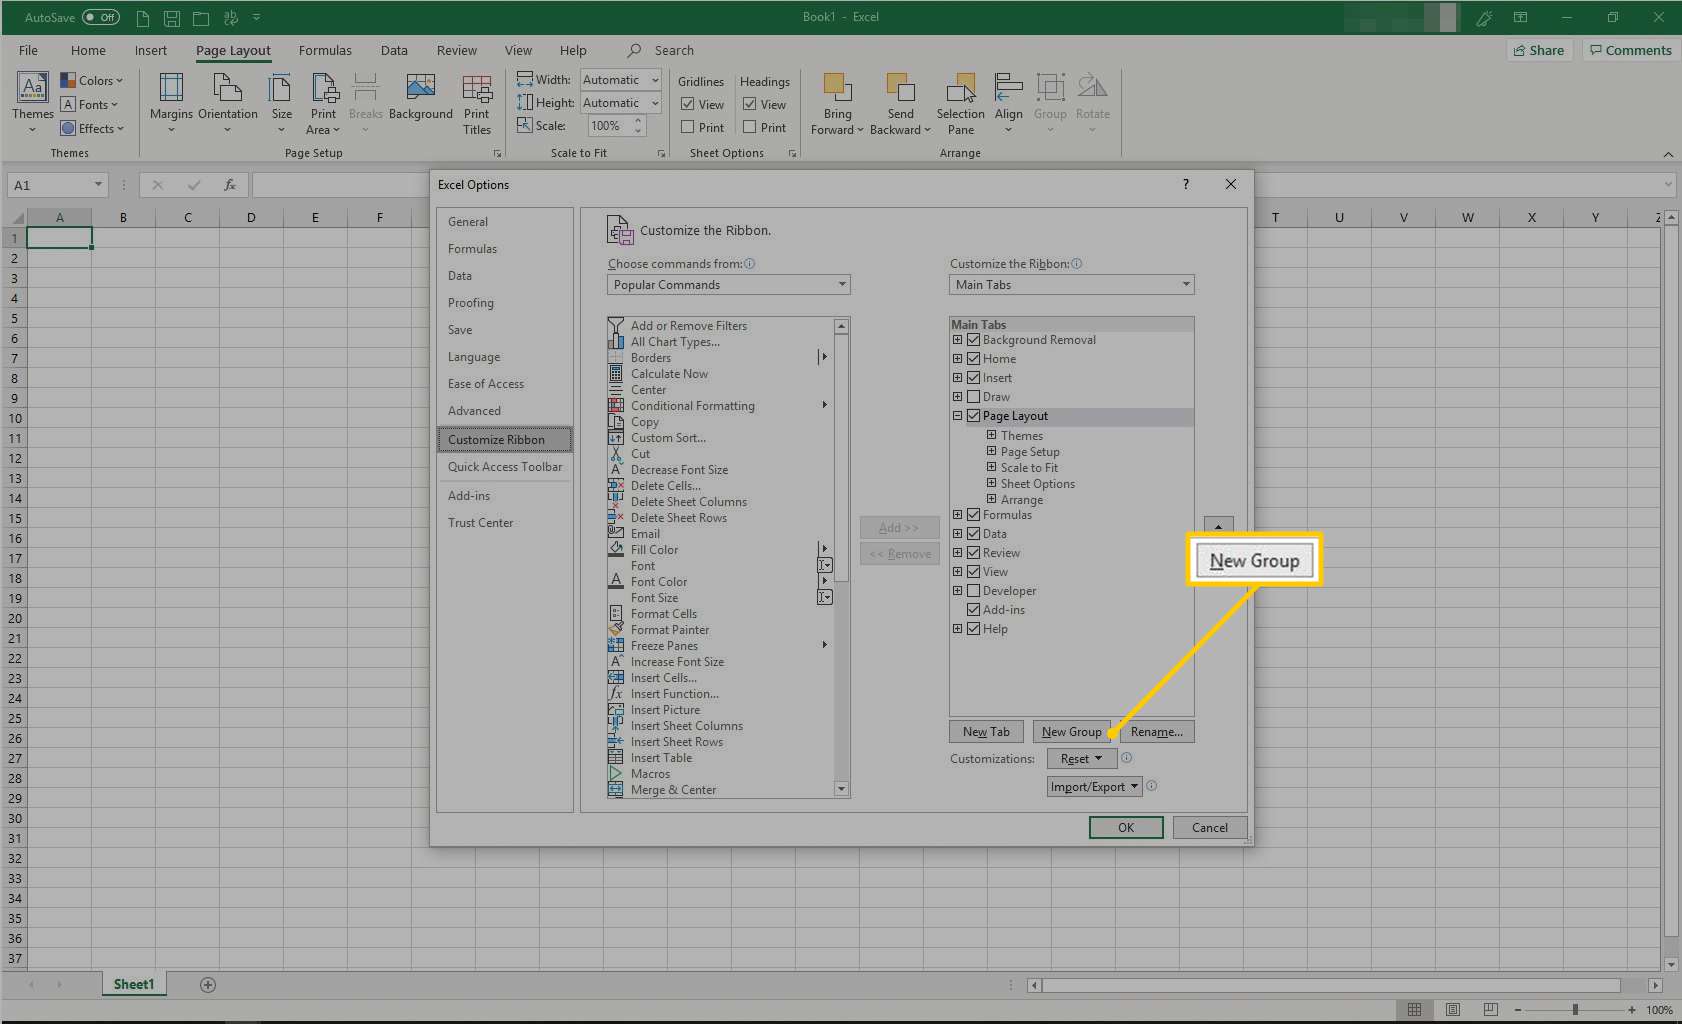This screenshot has width=1682, height=1024.
Task: Expand the Page Setup group node
Action: coord(991,452)
